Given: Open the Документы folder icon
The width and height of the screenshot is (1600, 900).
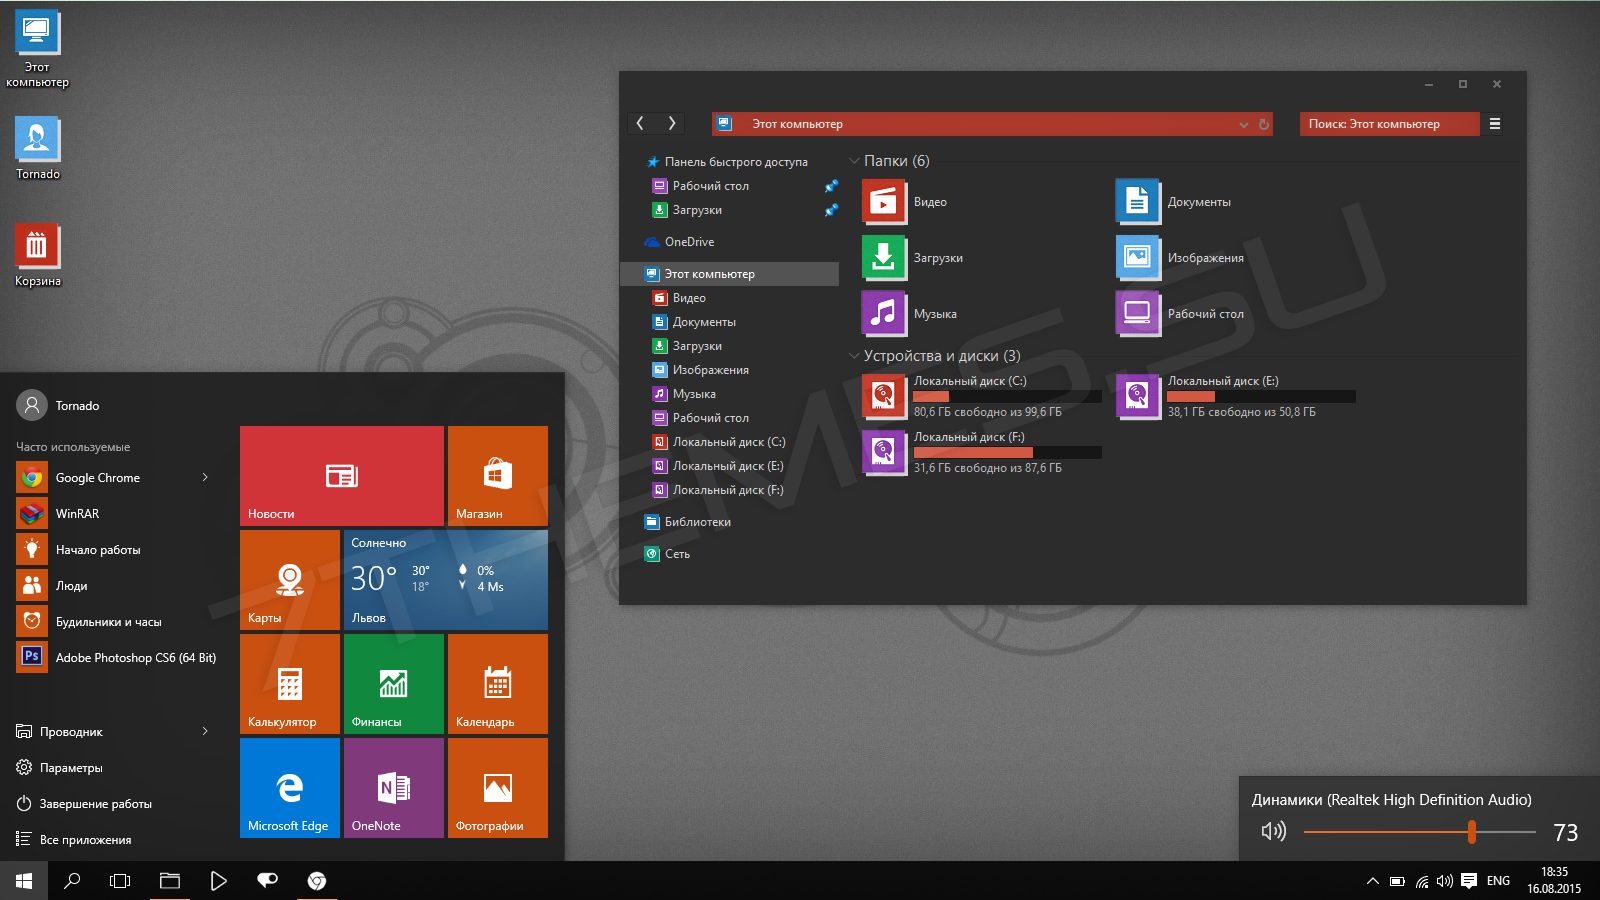Looking at the screenshot, I should (1138, 202).
